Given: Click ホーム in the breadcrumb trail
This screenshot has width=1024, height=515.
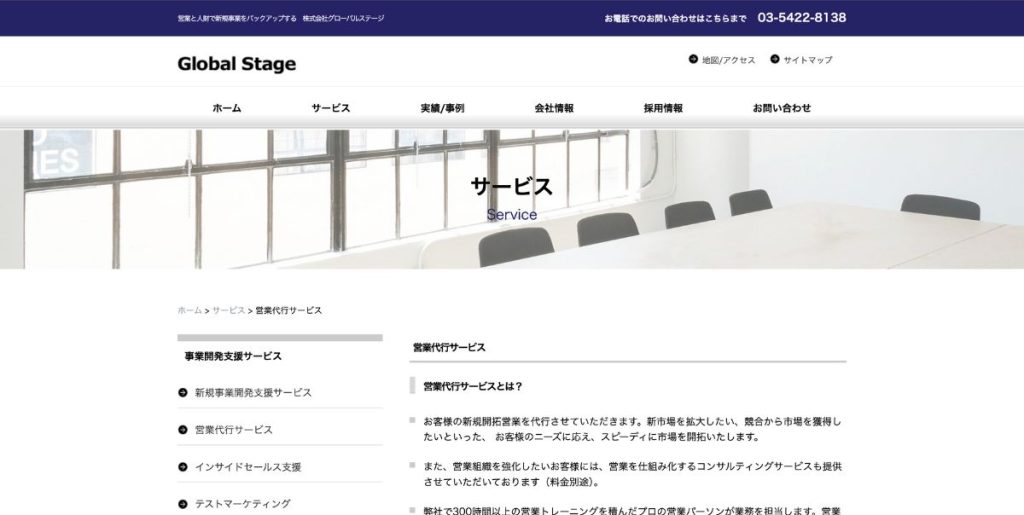Looking at the screenshot, I should pyautogui.click(x=189, y=311).
